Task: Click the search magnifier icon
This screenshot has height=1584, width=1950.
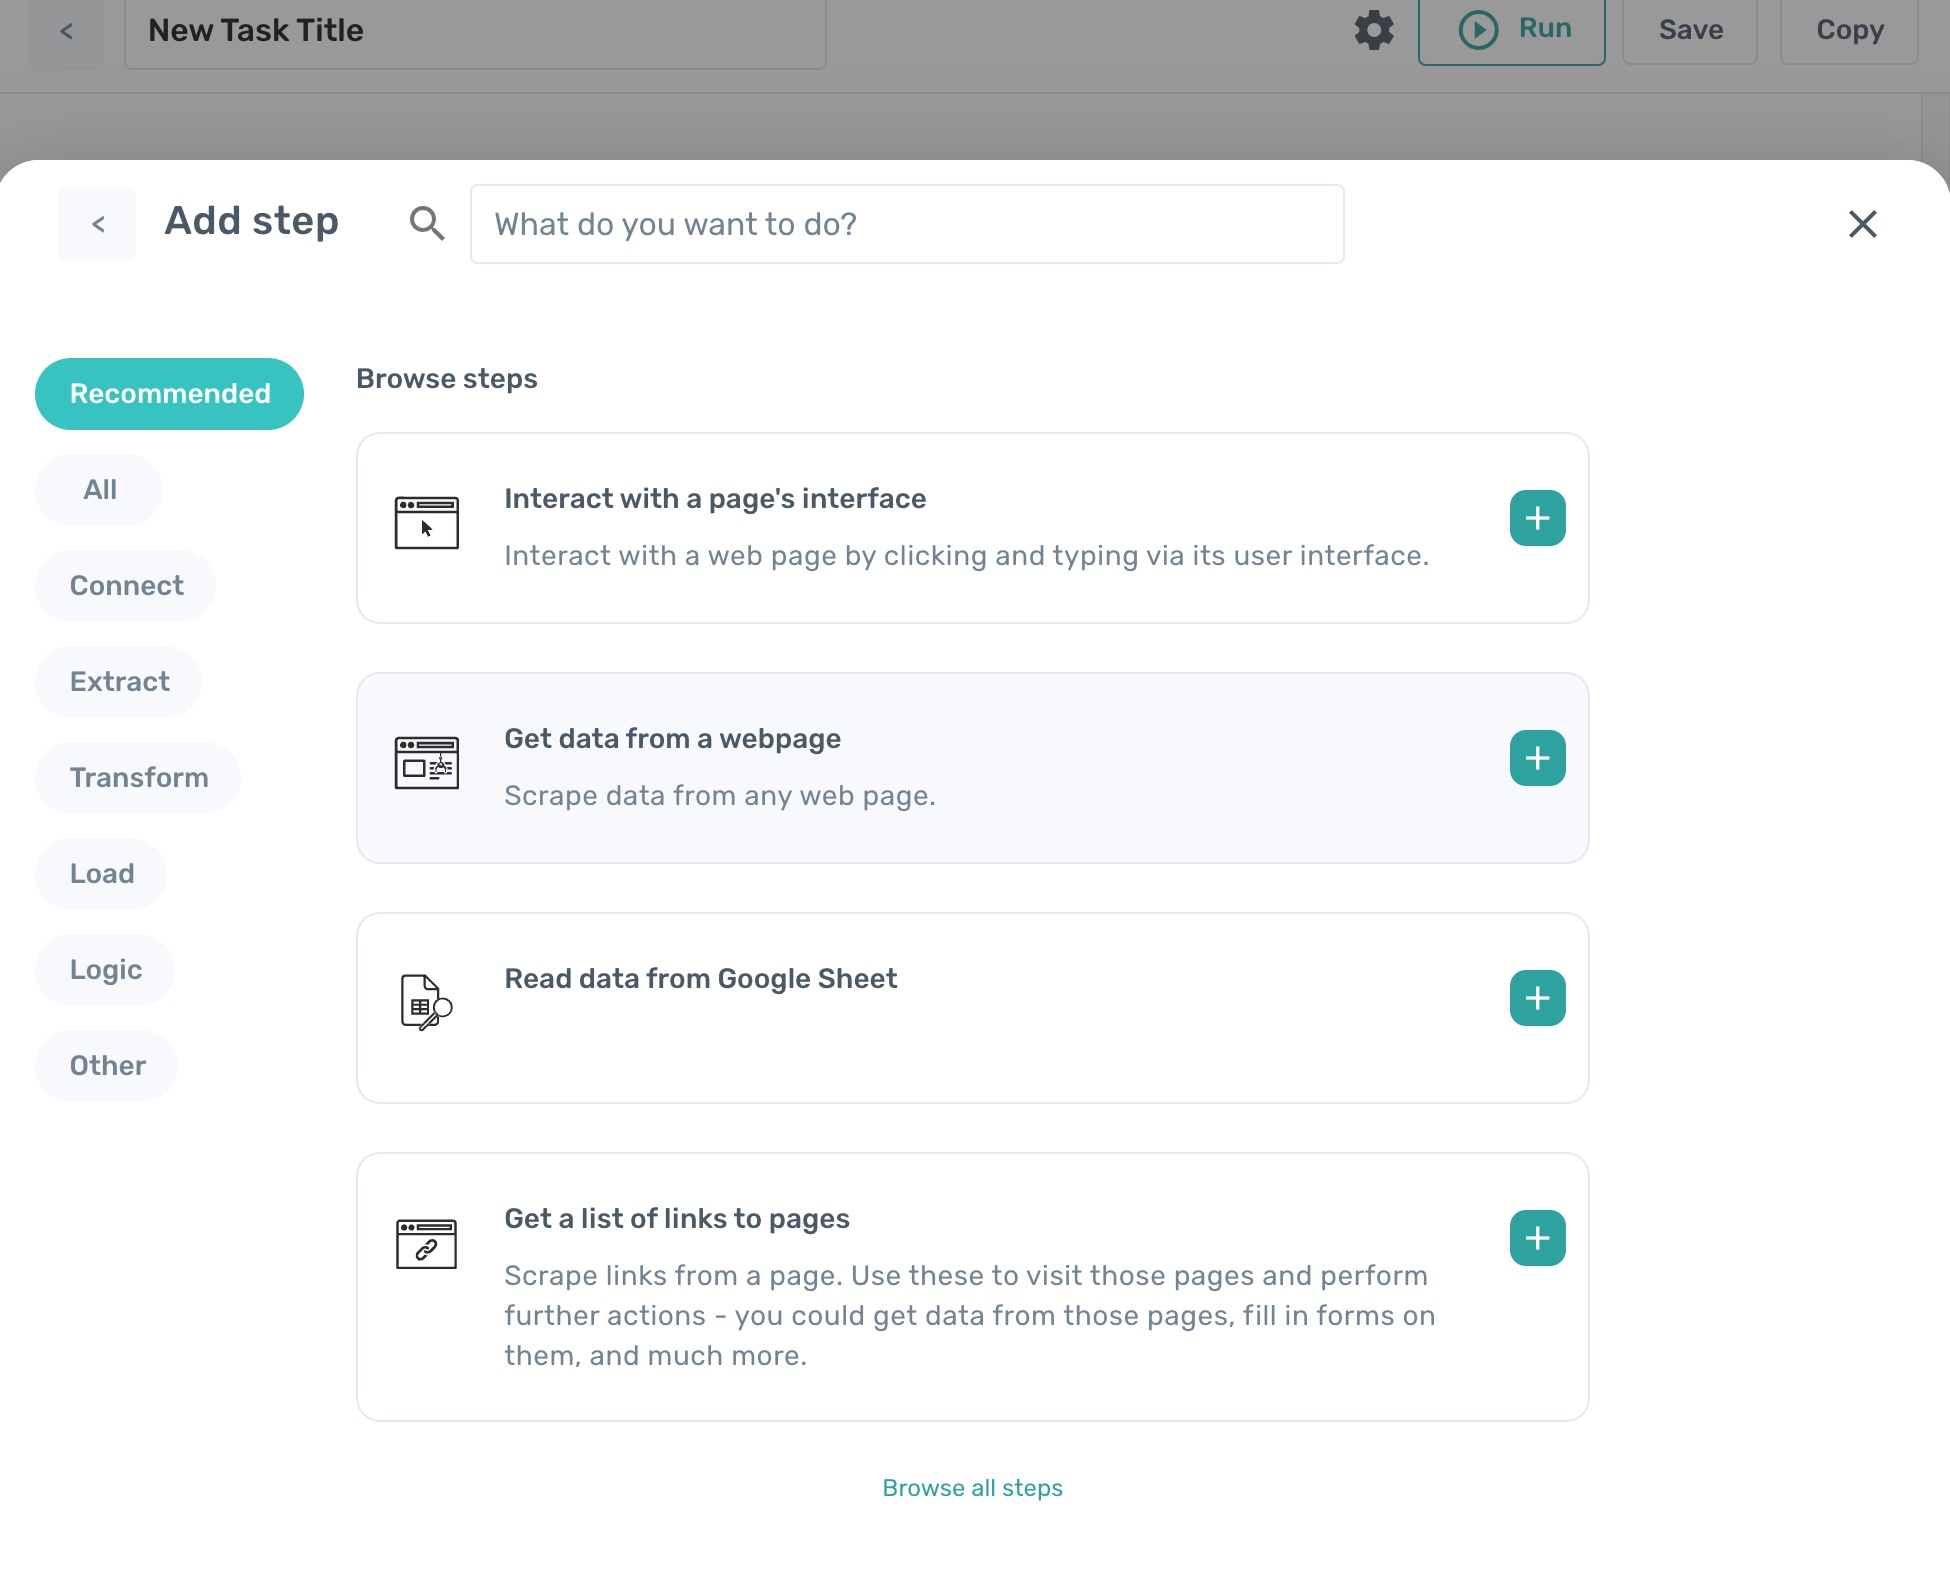Action: coord(427,224)
